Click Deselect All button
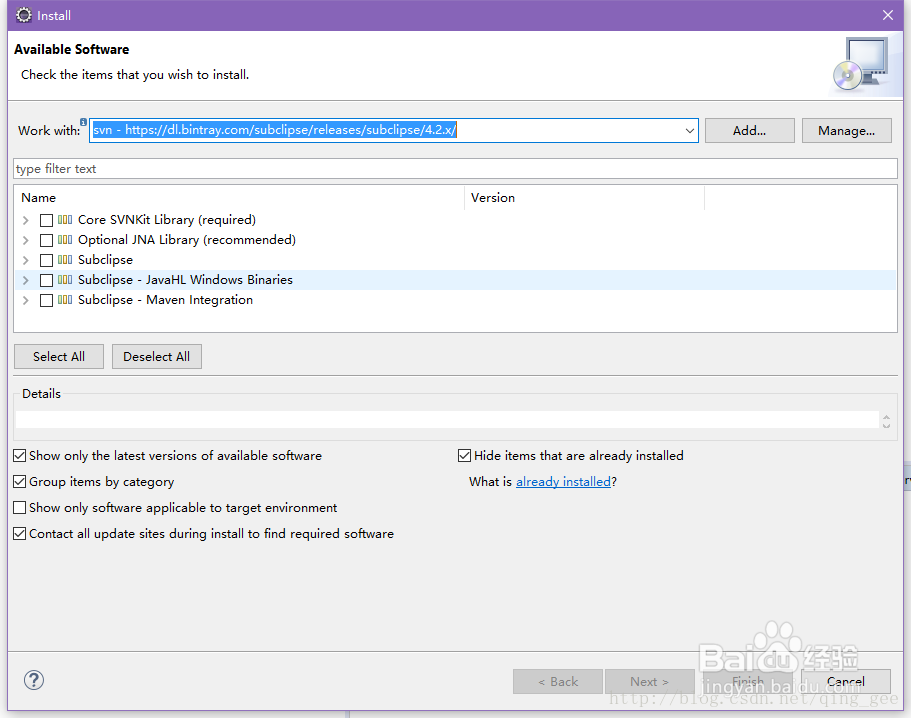 point(157,357)
